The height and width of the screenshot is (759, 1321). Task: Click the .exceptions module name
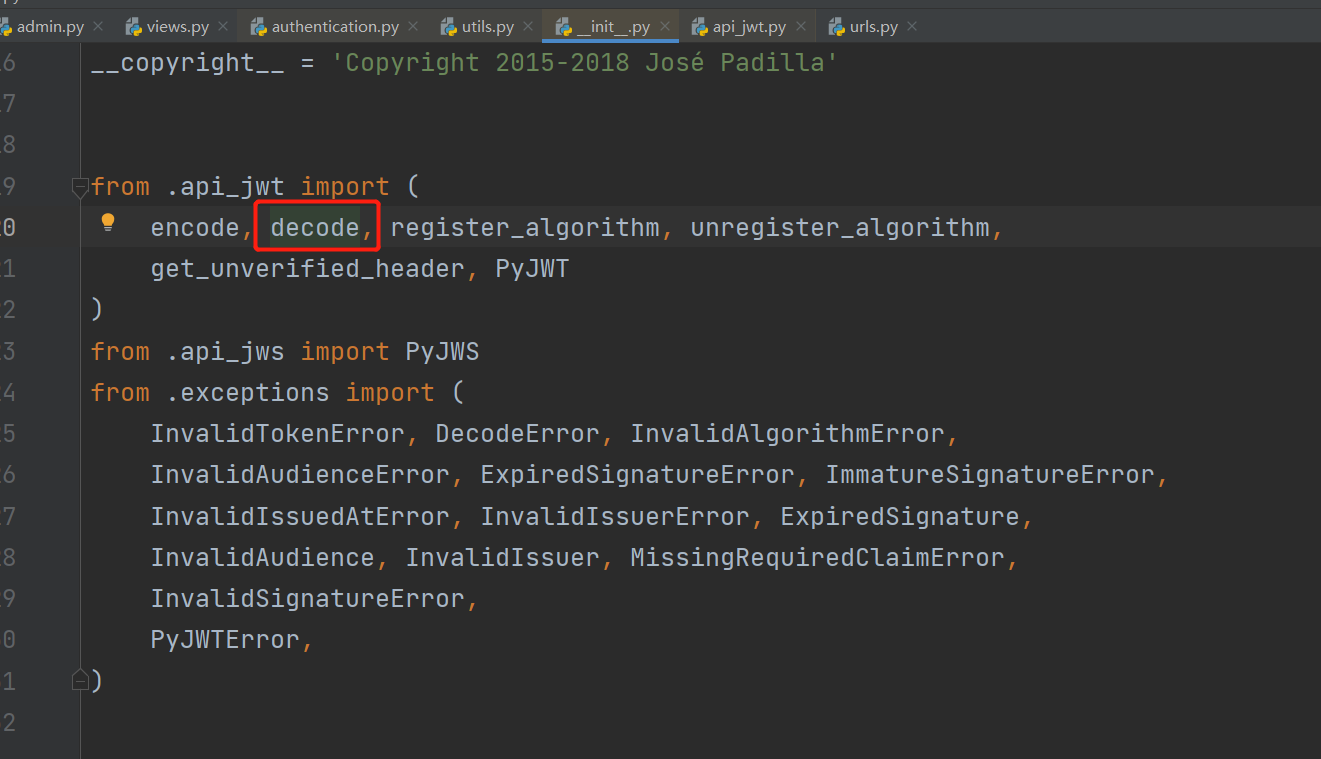tap(248, 393)
